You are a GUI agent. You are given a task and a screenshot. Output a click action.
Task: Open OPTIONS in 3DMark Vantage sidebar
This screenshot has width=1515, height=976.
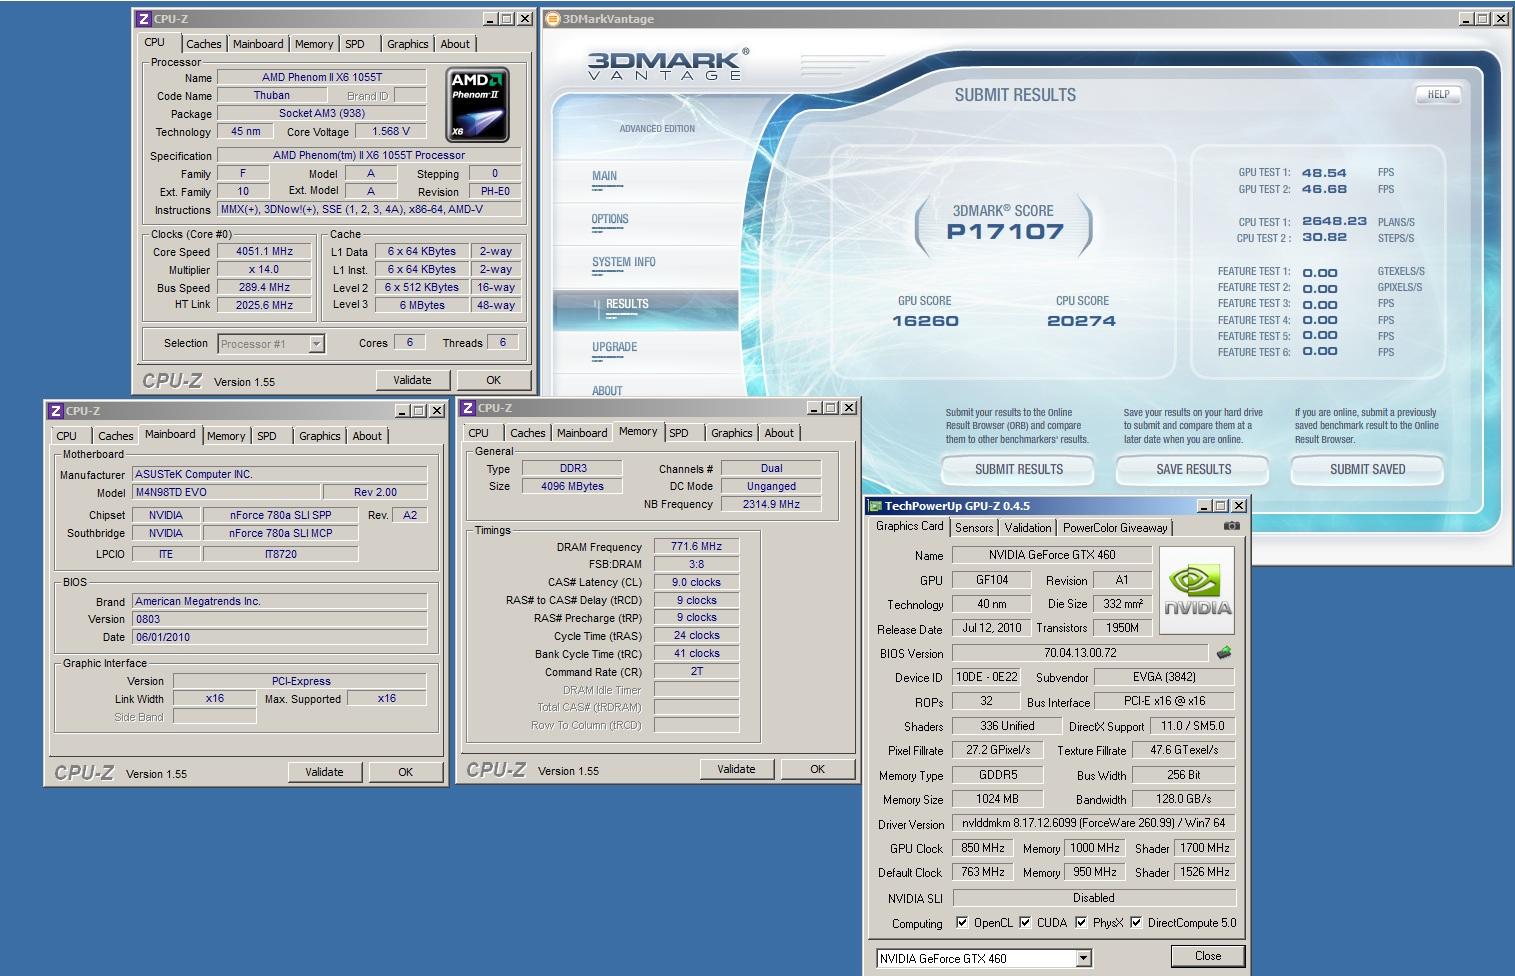click(x=610, y=219)
